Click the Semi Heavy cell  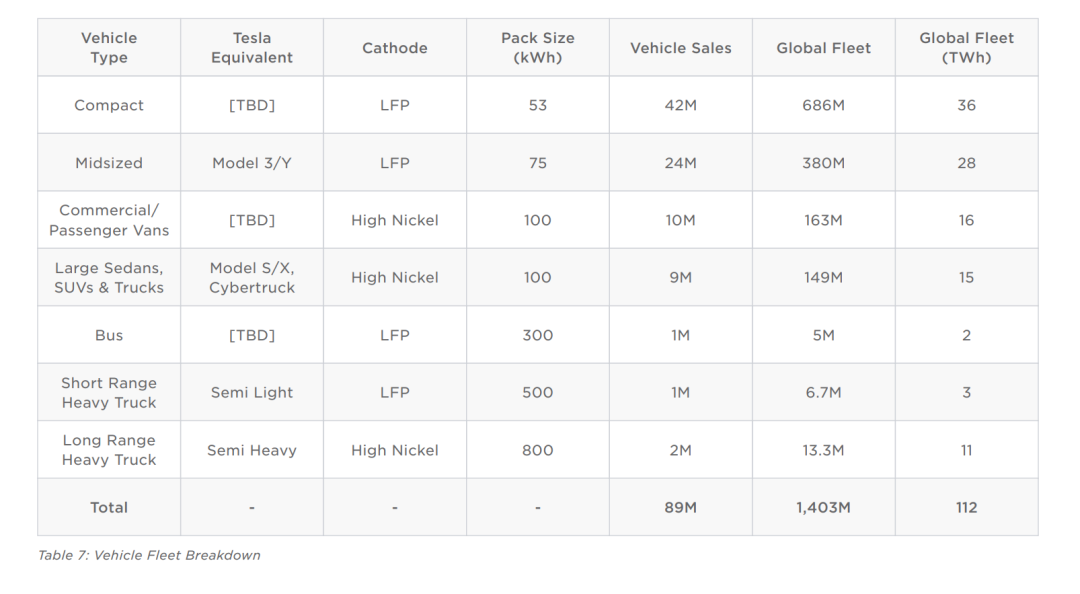pos(252,450)
